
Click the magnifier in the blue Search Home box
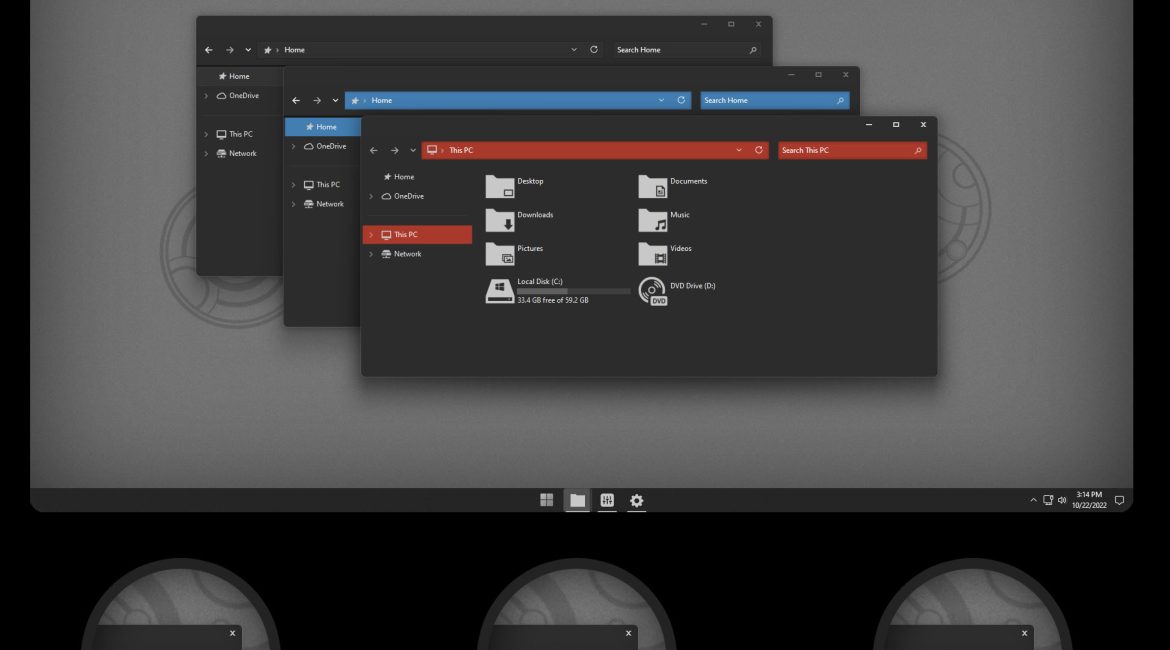[840, 100]
